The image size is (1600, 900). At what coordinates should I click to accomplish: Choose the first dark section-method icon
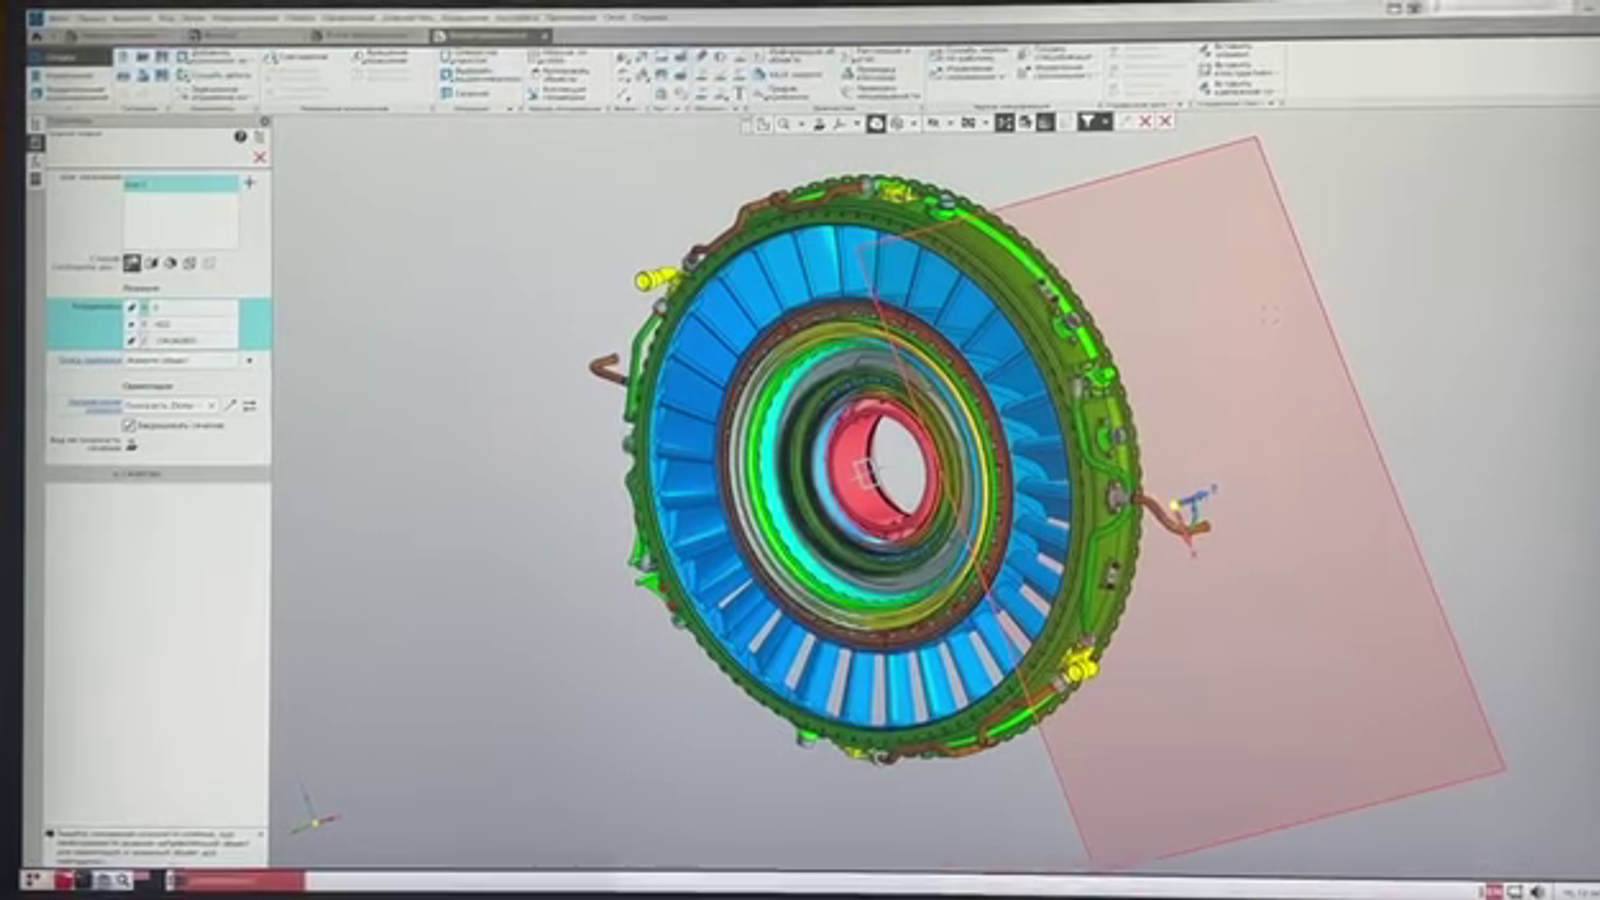pyautogui.click(x=132, y=263)
